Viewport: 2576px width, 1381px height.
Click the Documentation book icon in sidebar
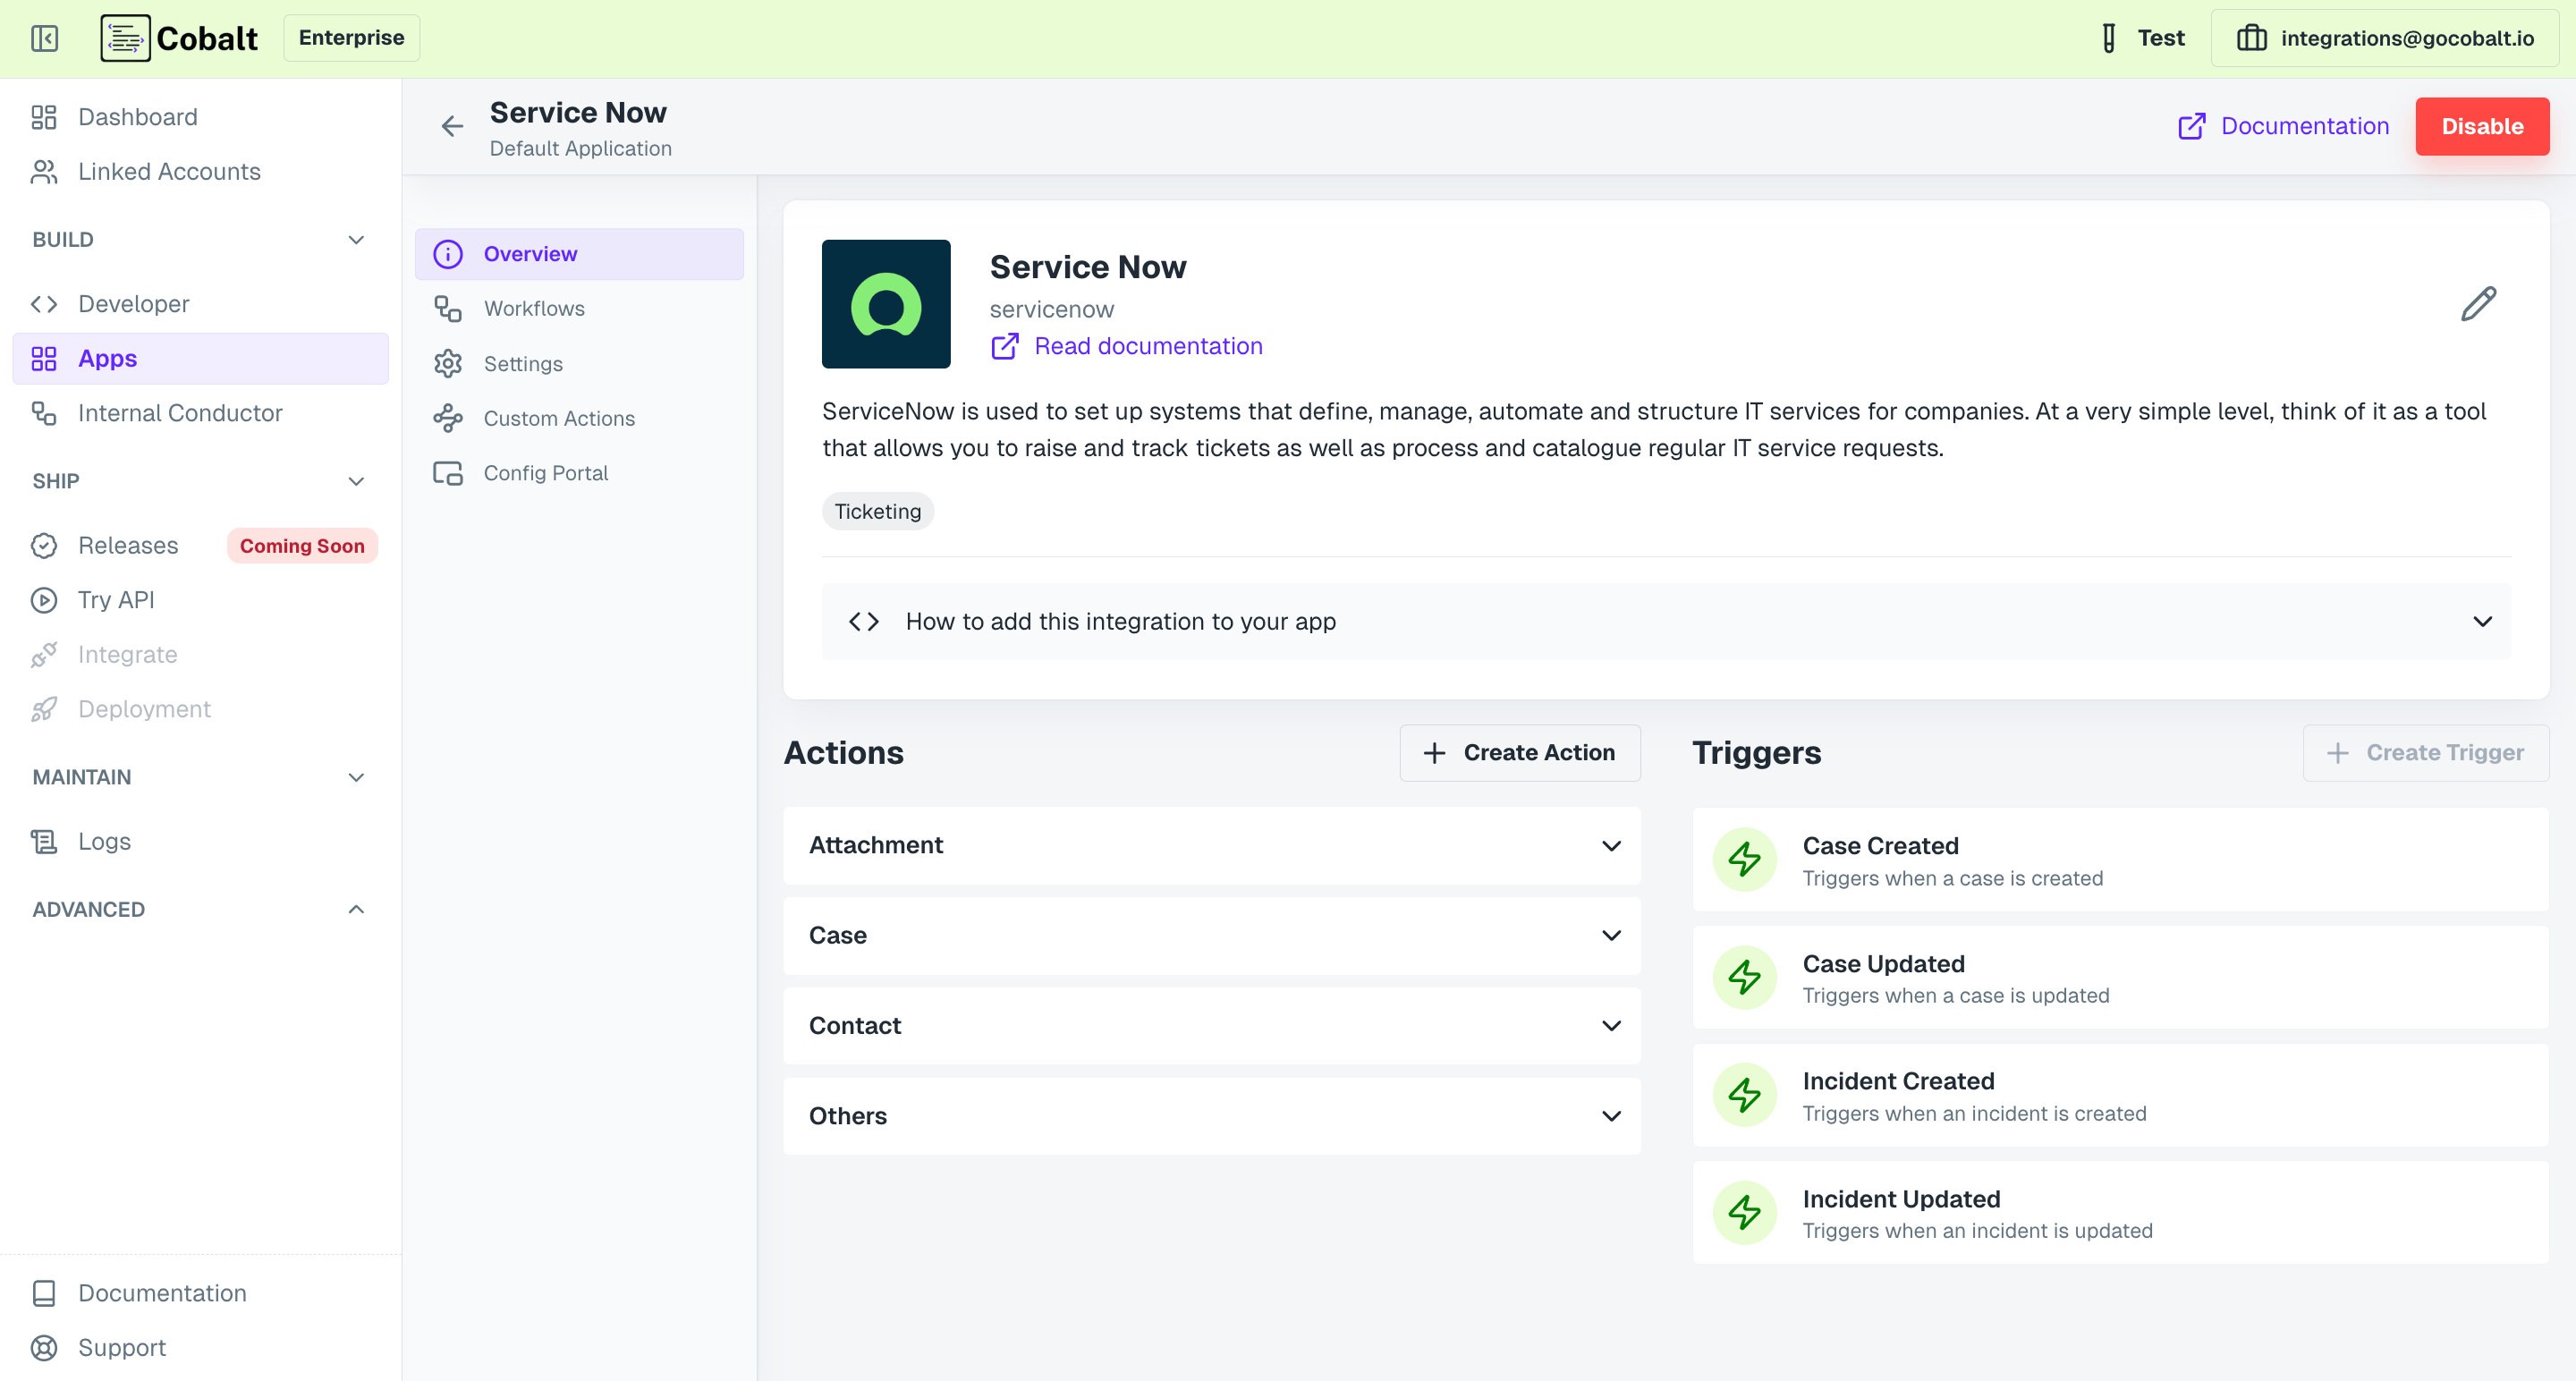pyautogui.click(x=44, y=1293)
